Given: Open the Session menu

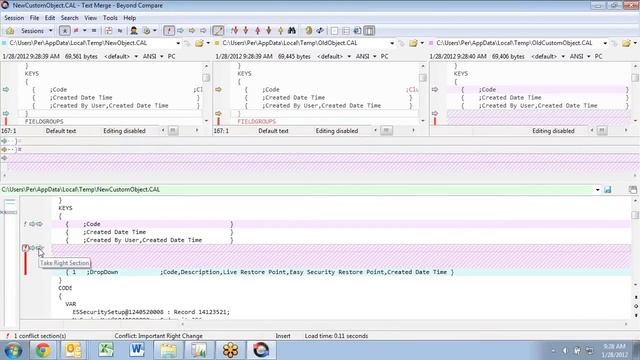Looking at the screenshot, I should coord(14,18).
